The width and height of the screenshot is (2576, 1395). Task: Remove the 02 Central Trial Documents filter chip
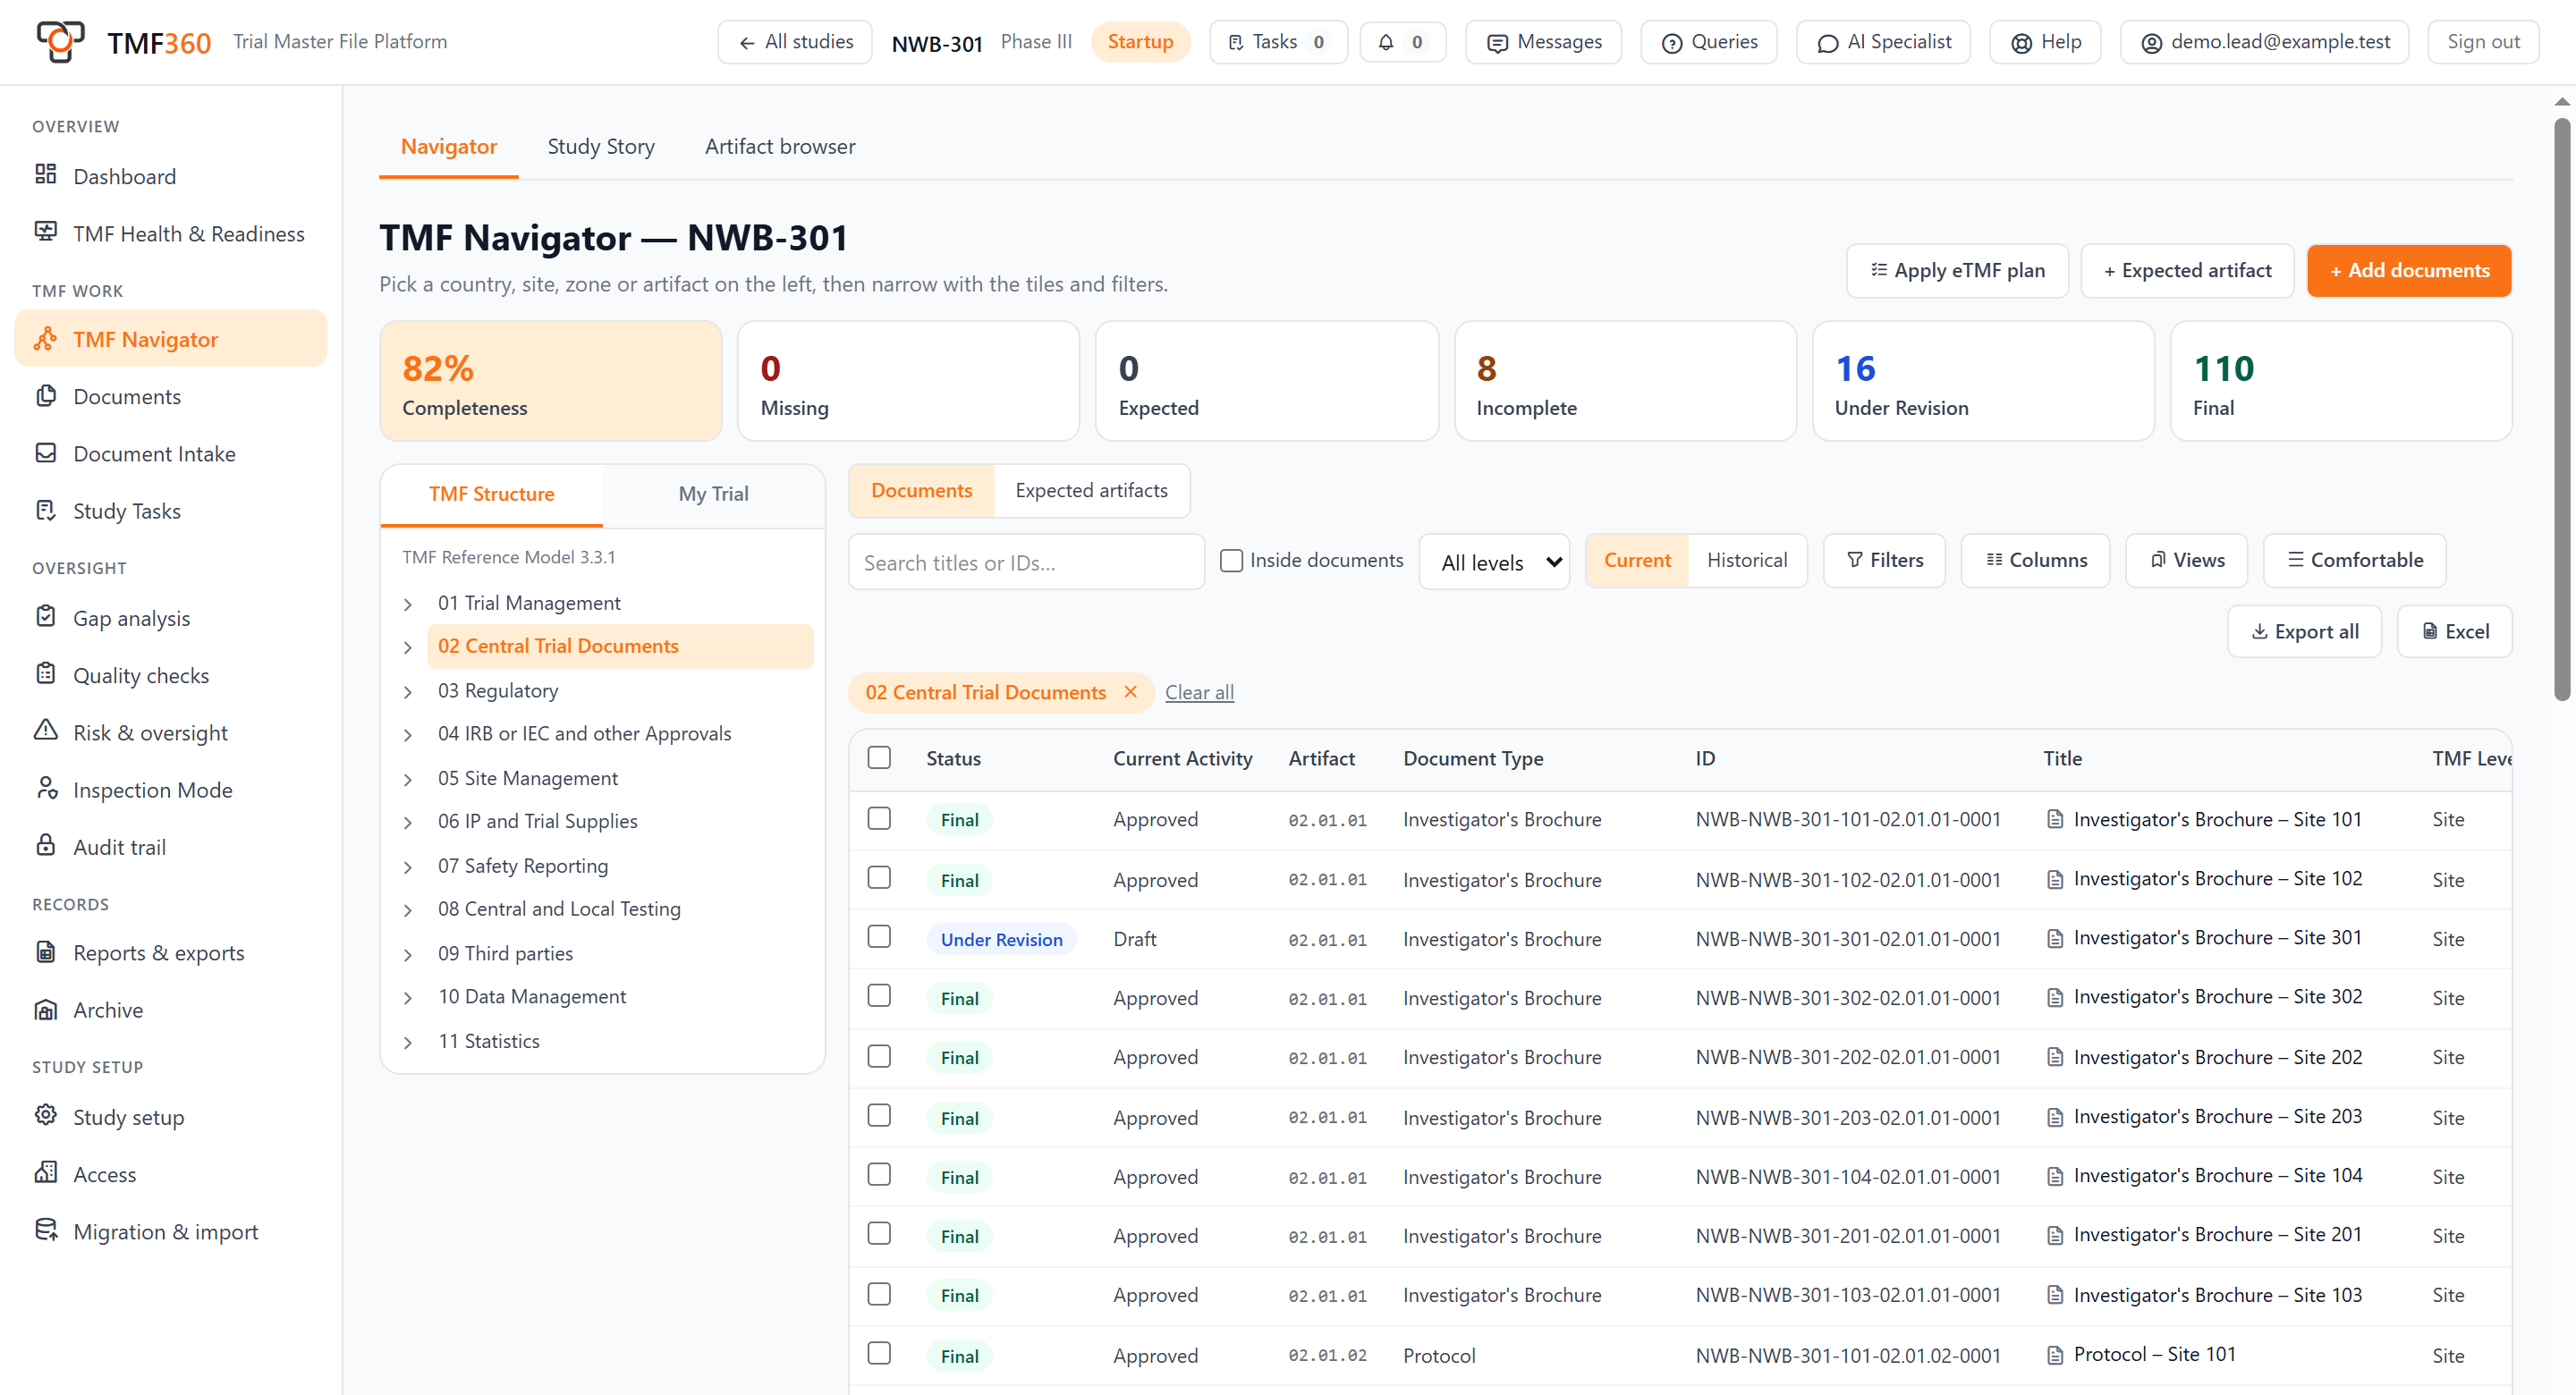pos(1130,692)
